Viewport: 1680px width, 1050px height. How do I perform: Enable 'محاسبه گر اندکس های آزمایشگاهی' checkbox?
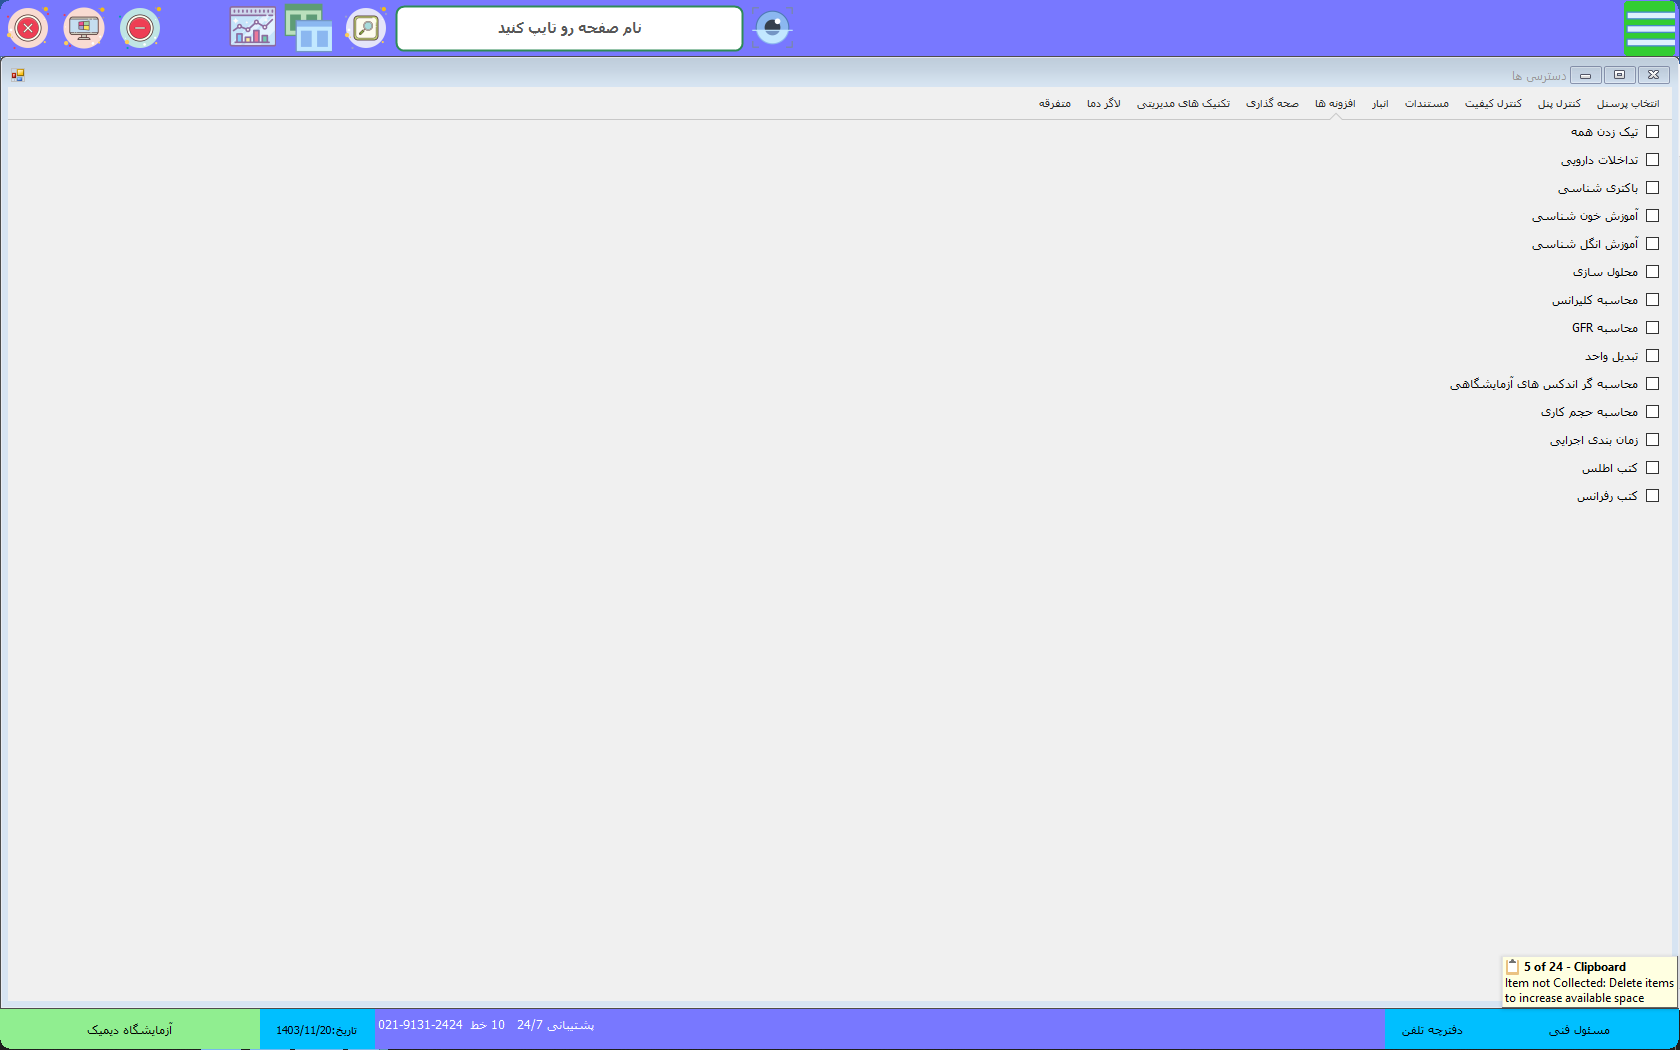click(x=1652, y=384)
